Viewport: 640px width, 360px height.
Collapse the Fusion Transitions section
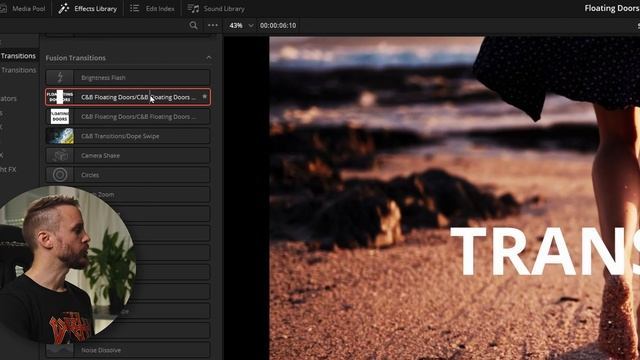click(x=209, y=58)
